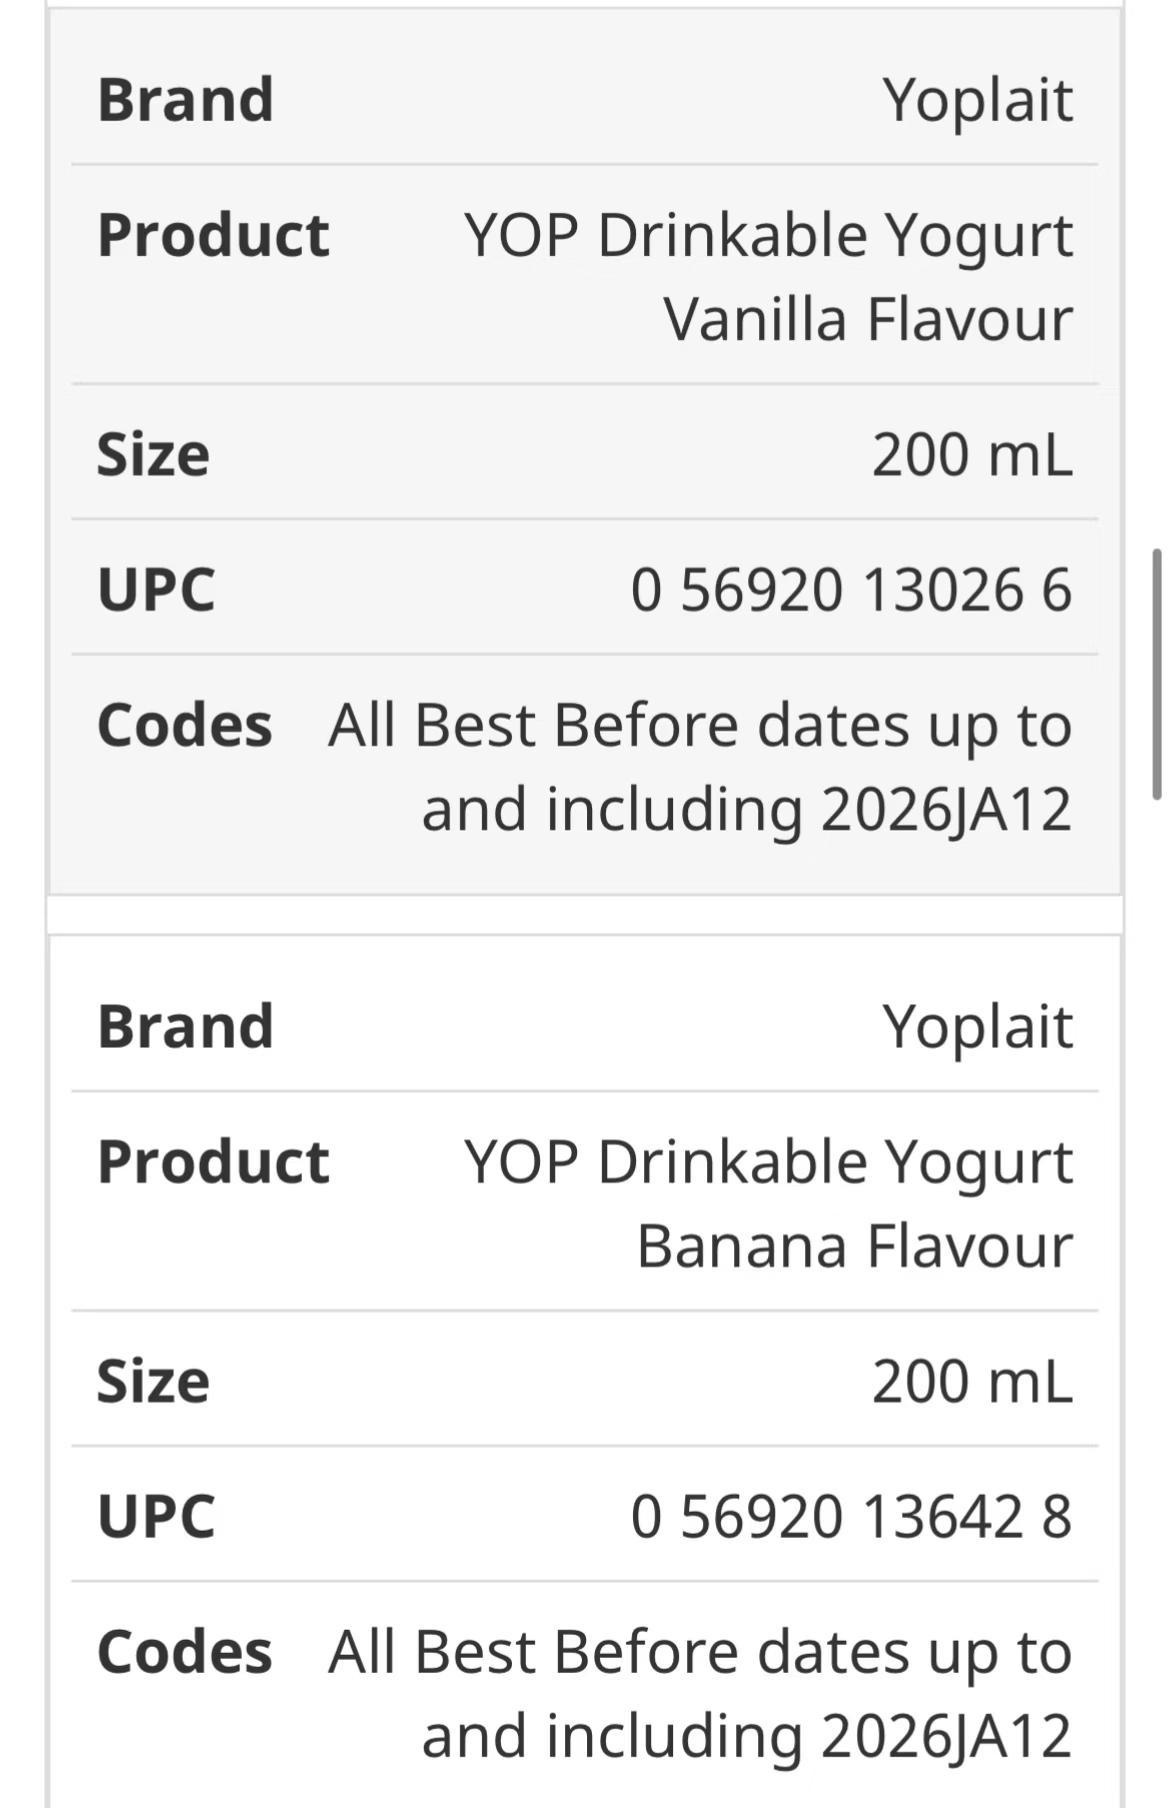The image size is (1170, 1808).
Task: Click the vertical scrollbar thumb
Action: click(x=1157, y=673)
